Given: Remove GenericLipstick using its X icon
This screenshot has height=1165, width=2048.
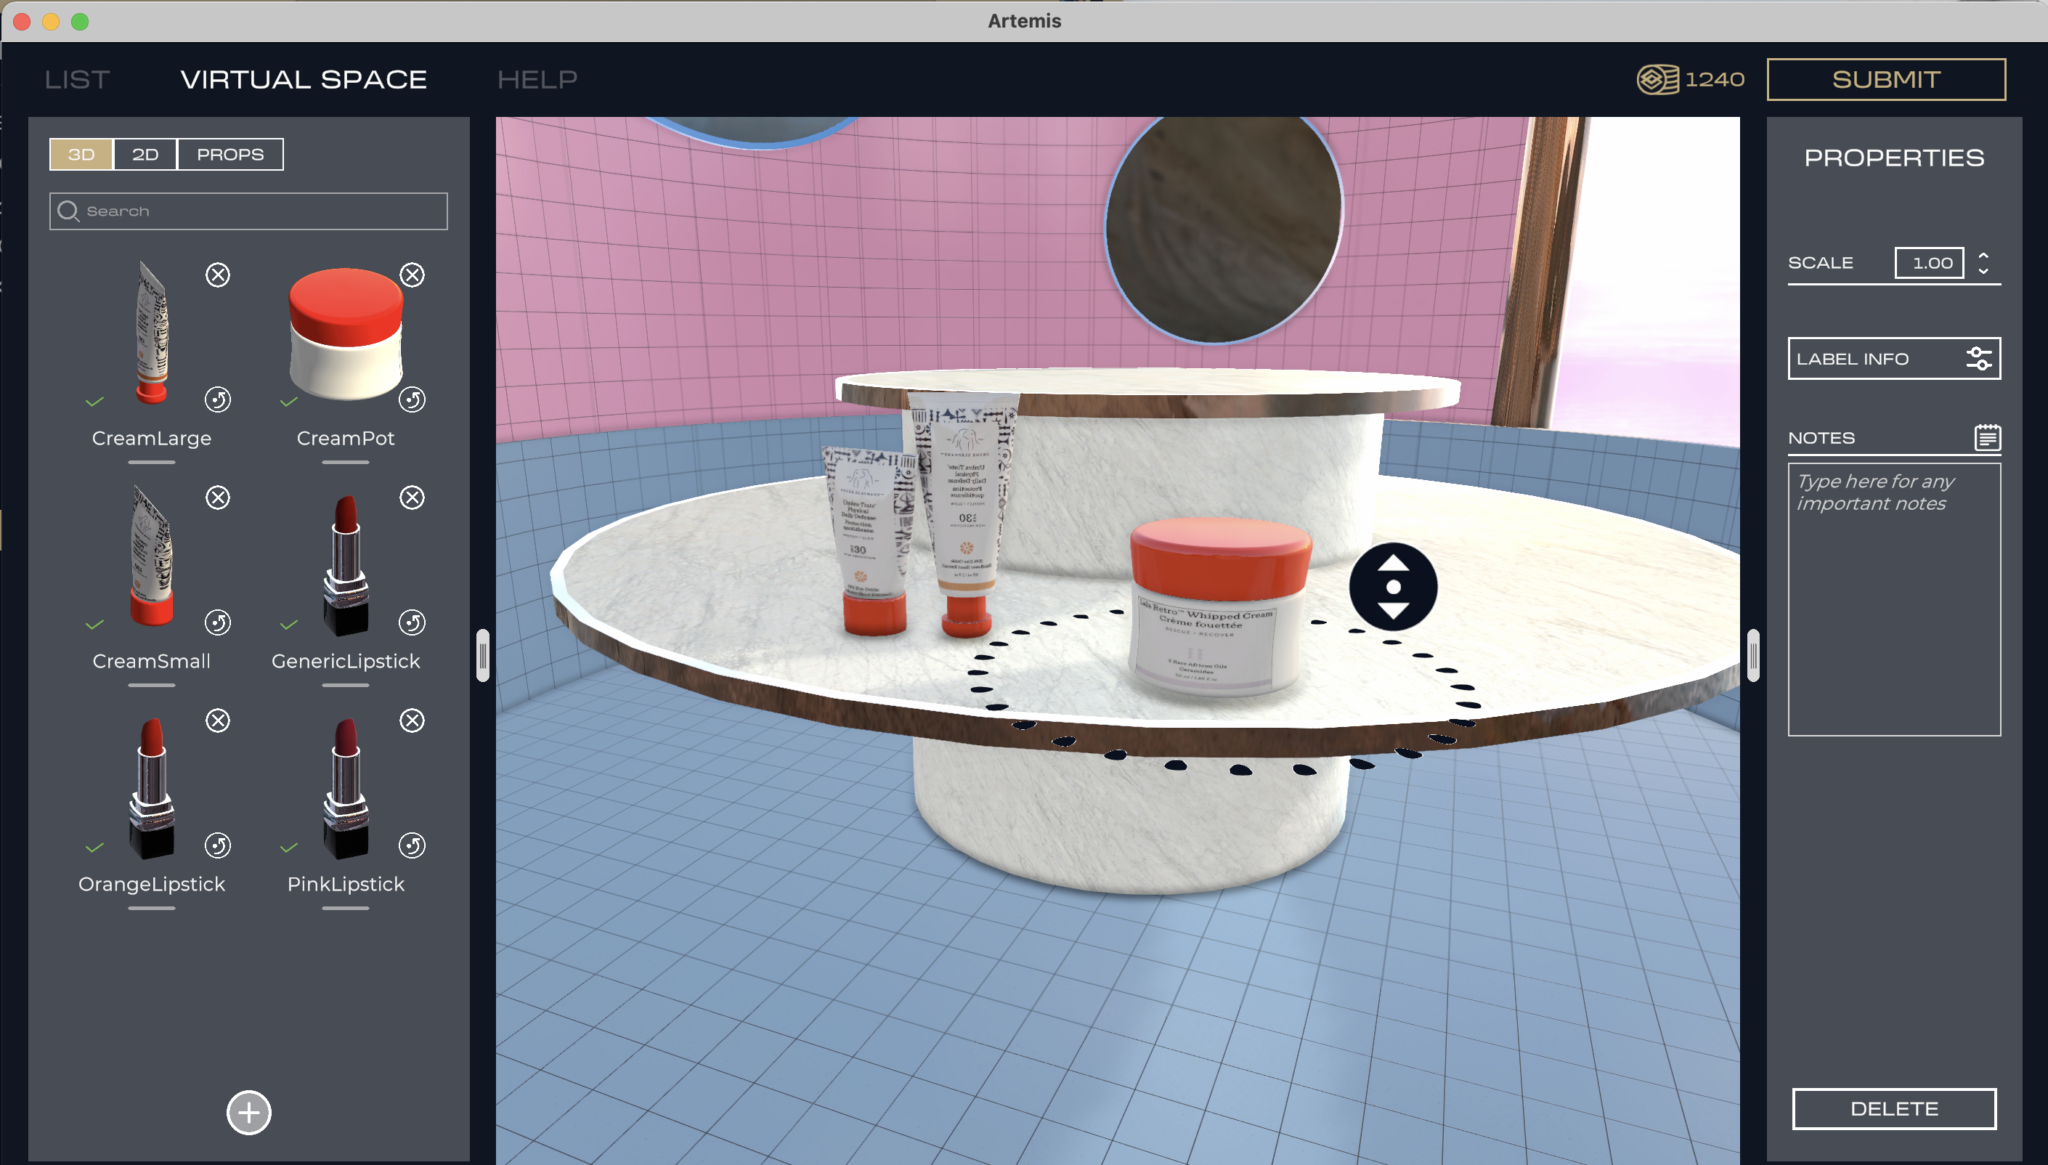Looking at the screenshot, I should 412,497.
